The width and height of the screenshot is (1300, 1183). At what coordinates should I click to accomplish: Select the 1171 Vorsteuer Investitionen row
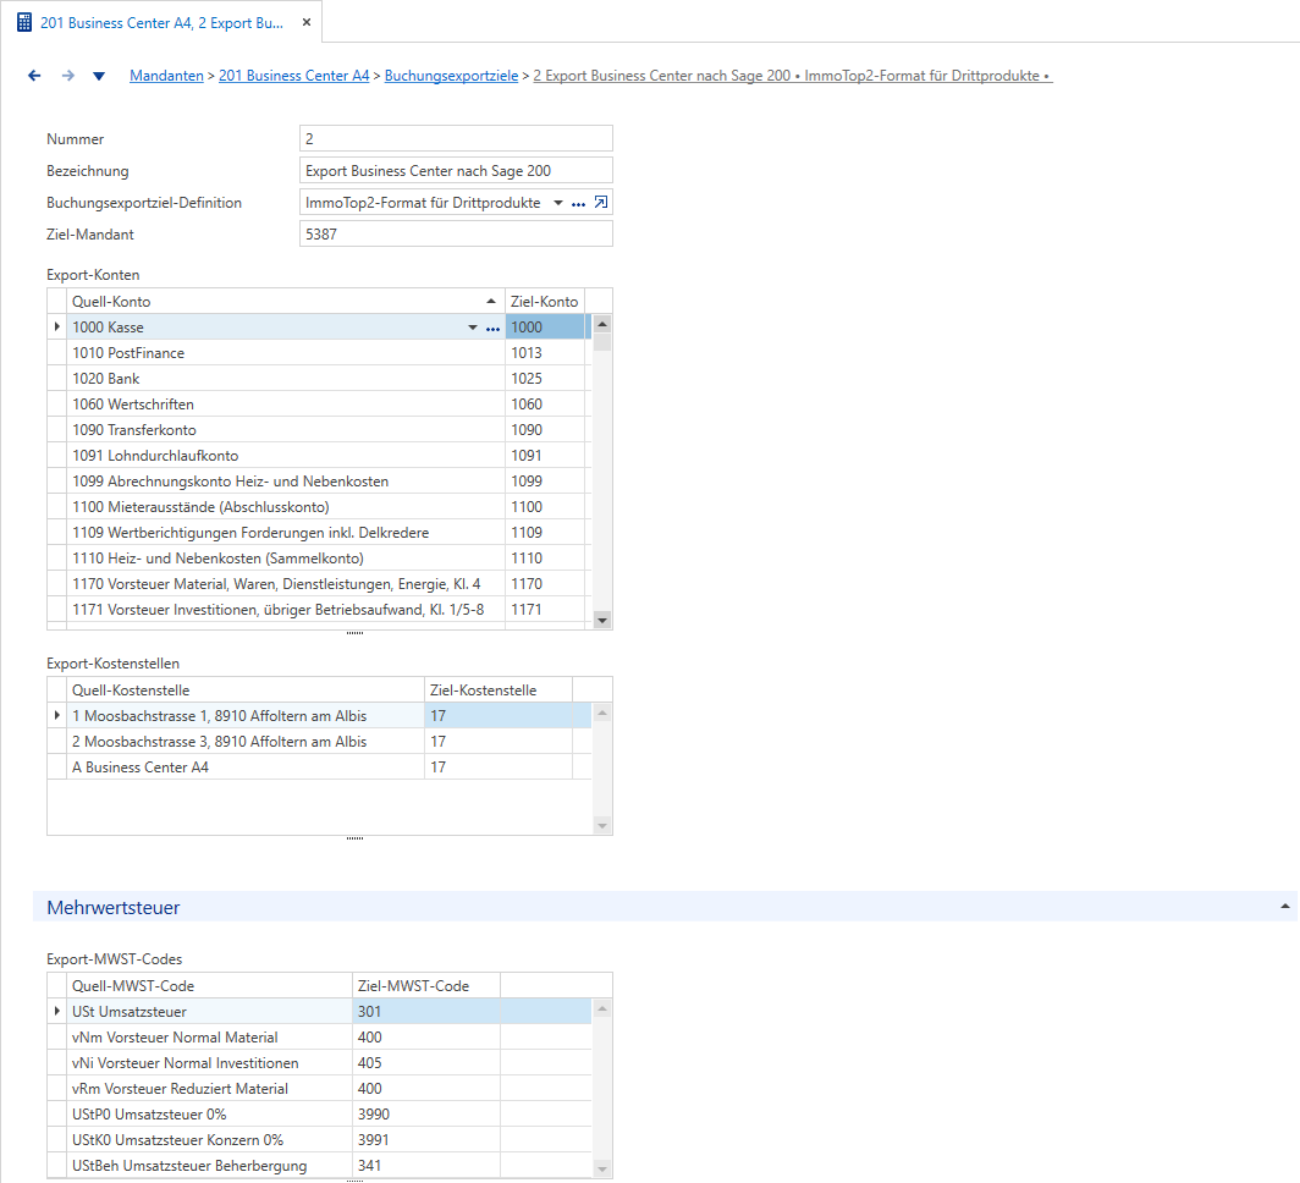319,610
